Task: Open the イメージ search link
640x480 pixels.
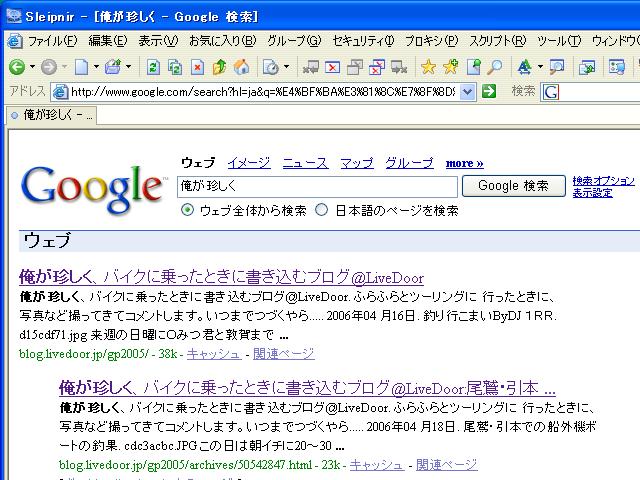Action: (249, 163)
